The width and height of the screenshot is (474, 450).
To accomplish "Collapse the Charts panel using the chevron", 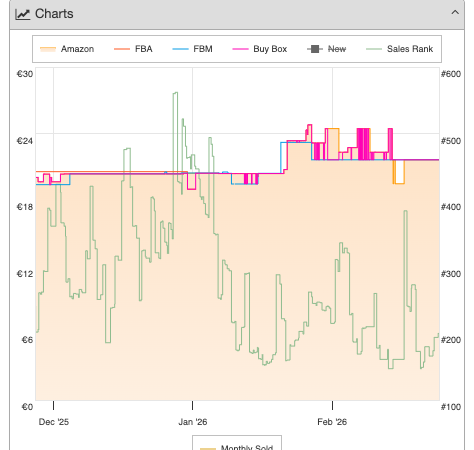I will (455, 13).
